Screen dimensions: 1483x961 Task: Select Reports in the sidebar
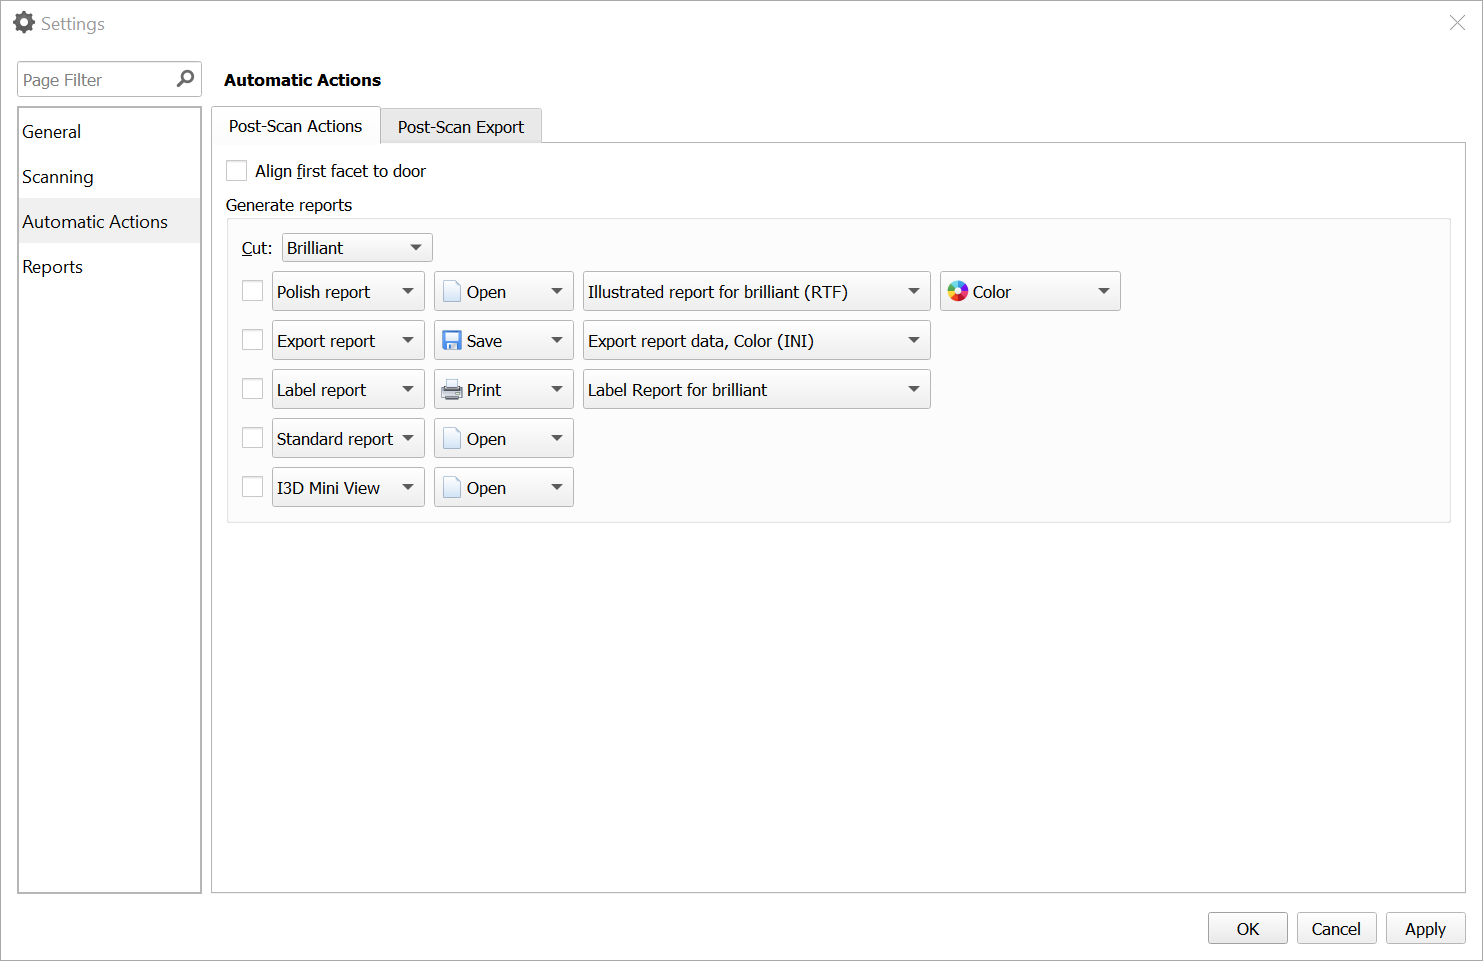coord(52,266)
